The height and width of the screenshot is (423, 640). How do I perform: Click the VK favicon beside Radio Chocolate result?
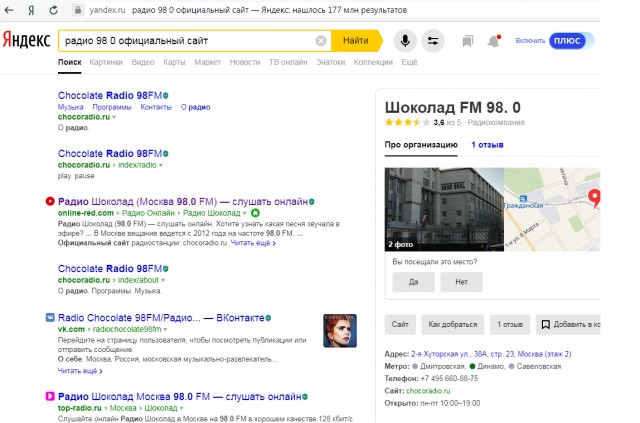[50, 317]
